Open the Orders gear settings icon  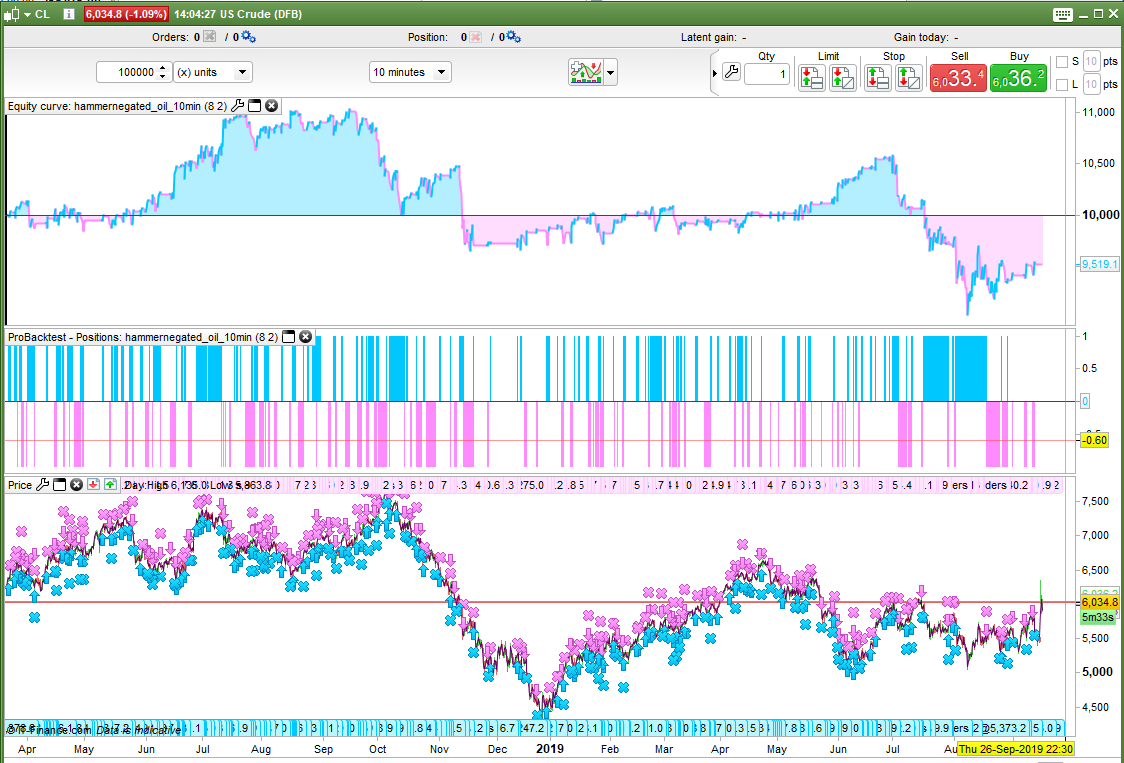pyautogui.click(x=247, y=37)
